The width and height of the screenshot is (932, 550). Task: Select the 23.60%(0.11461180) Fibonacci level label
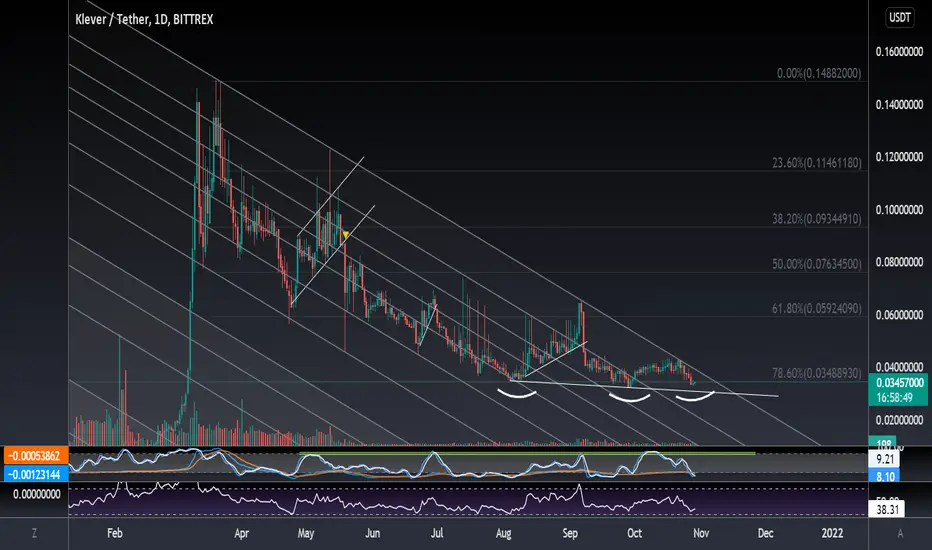[817, 162]
